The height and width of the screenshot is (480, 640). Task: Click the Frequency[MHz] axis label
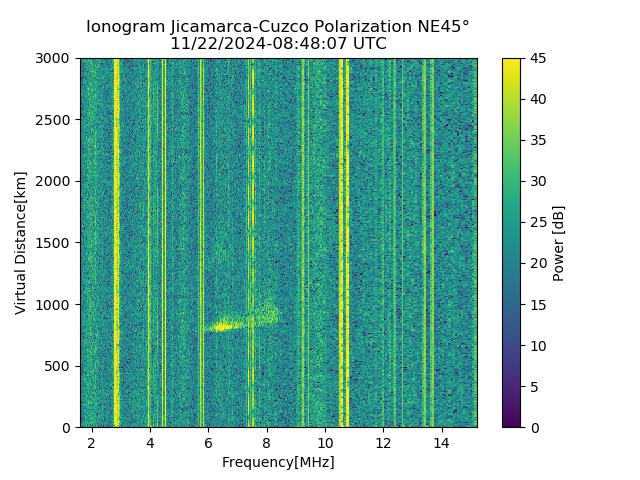coord(278,462)
